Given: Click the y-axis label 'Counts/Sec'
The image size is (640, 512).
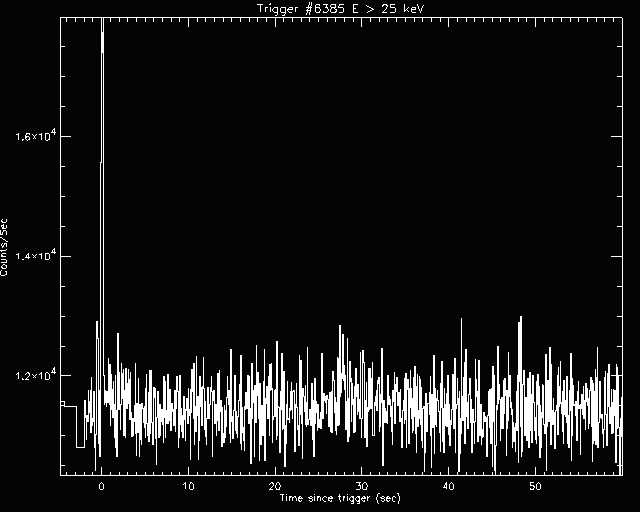Looking at the screenshot, I should pyautogui.click(x=4, y=247).
